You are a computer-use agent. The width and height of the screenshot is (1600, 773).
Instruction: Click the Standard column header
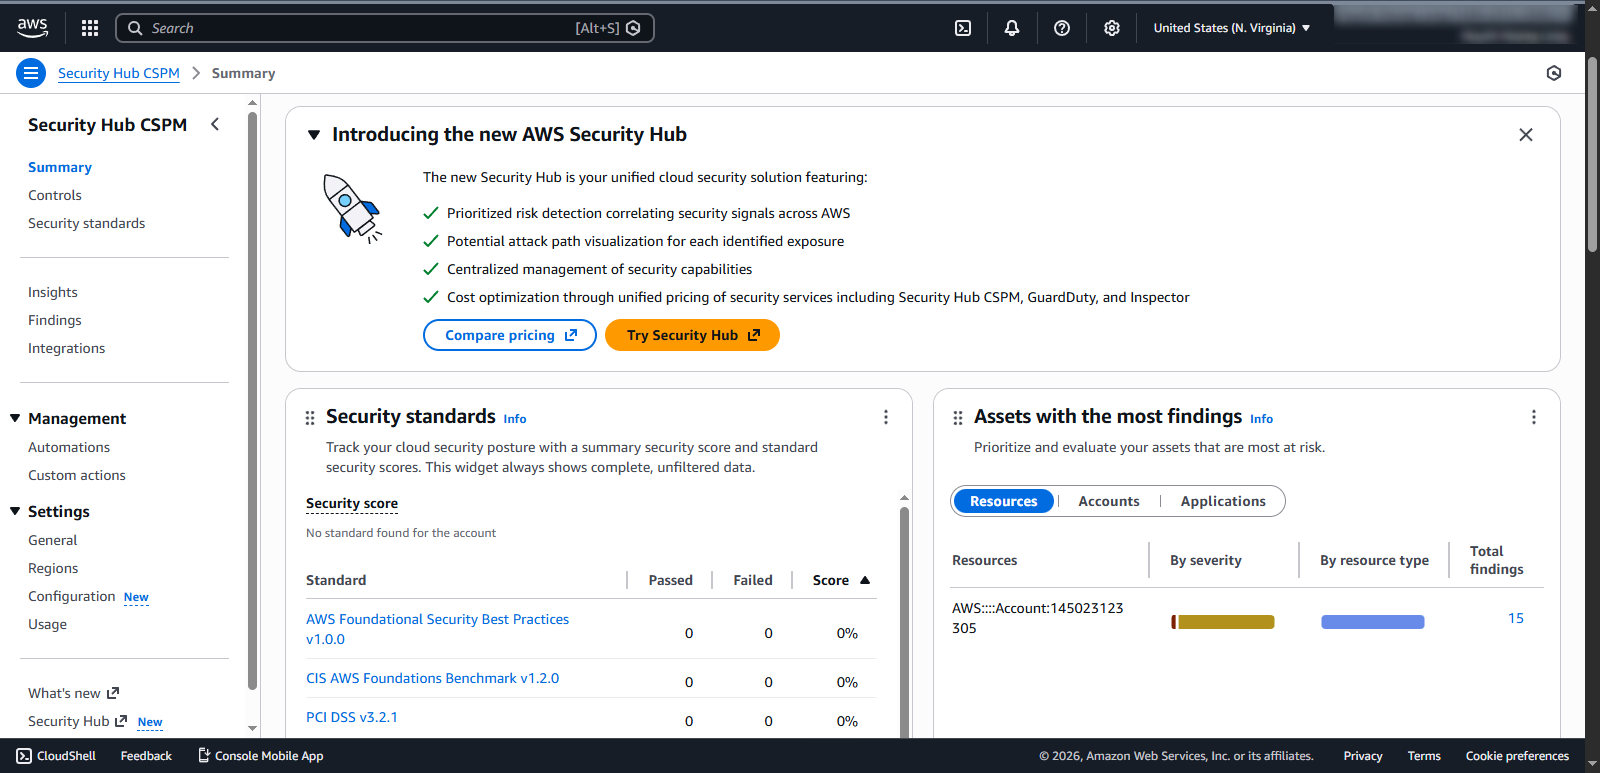(336, 580)
